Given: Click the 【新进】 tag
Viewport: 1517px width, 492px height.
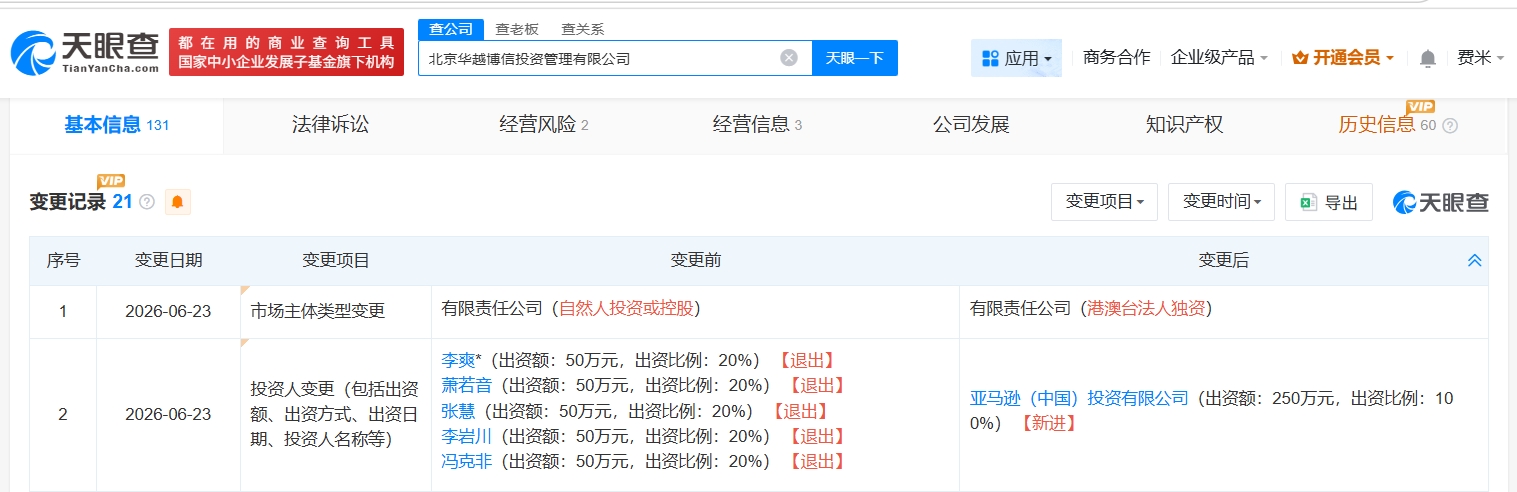Looking at the screenshot, I should tap(1048, 423).
